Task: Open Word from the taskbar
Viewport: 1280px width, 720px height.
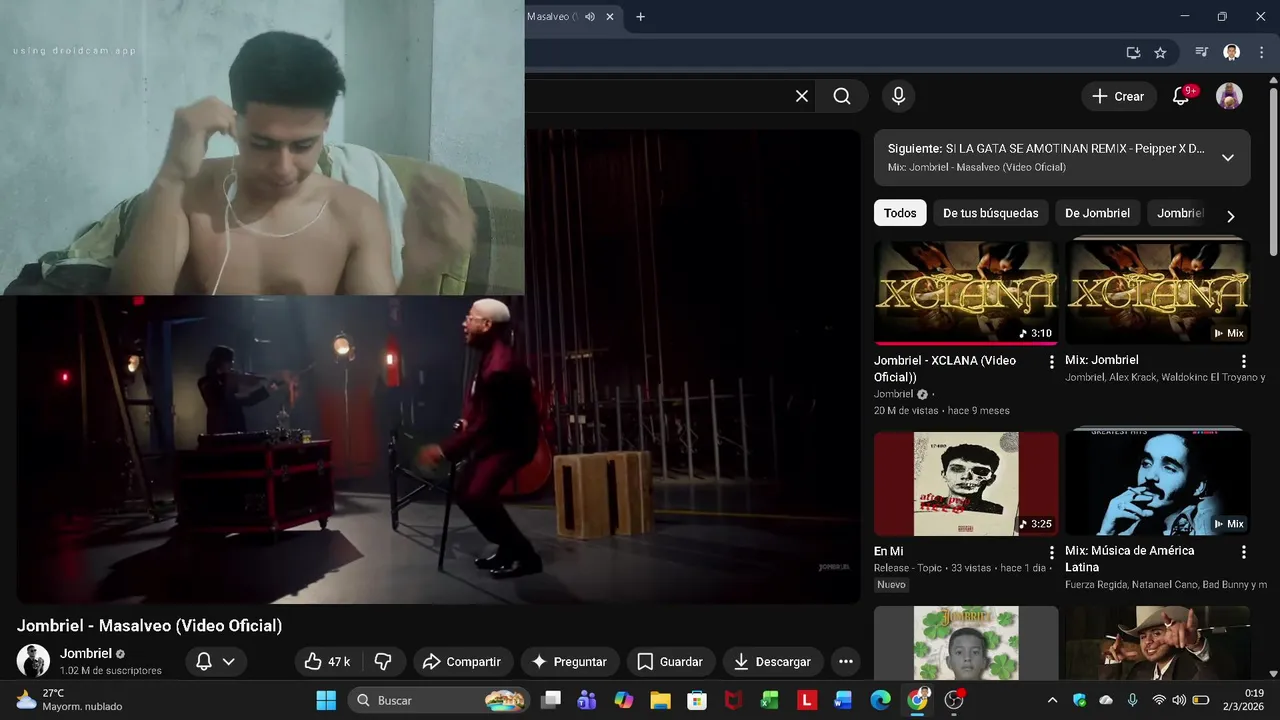Action: 843,700
